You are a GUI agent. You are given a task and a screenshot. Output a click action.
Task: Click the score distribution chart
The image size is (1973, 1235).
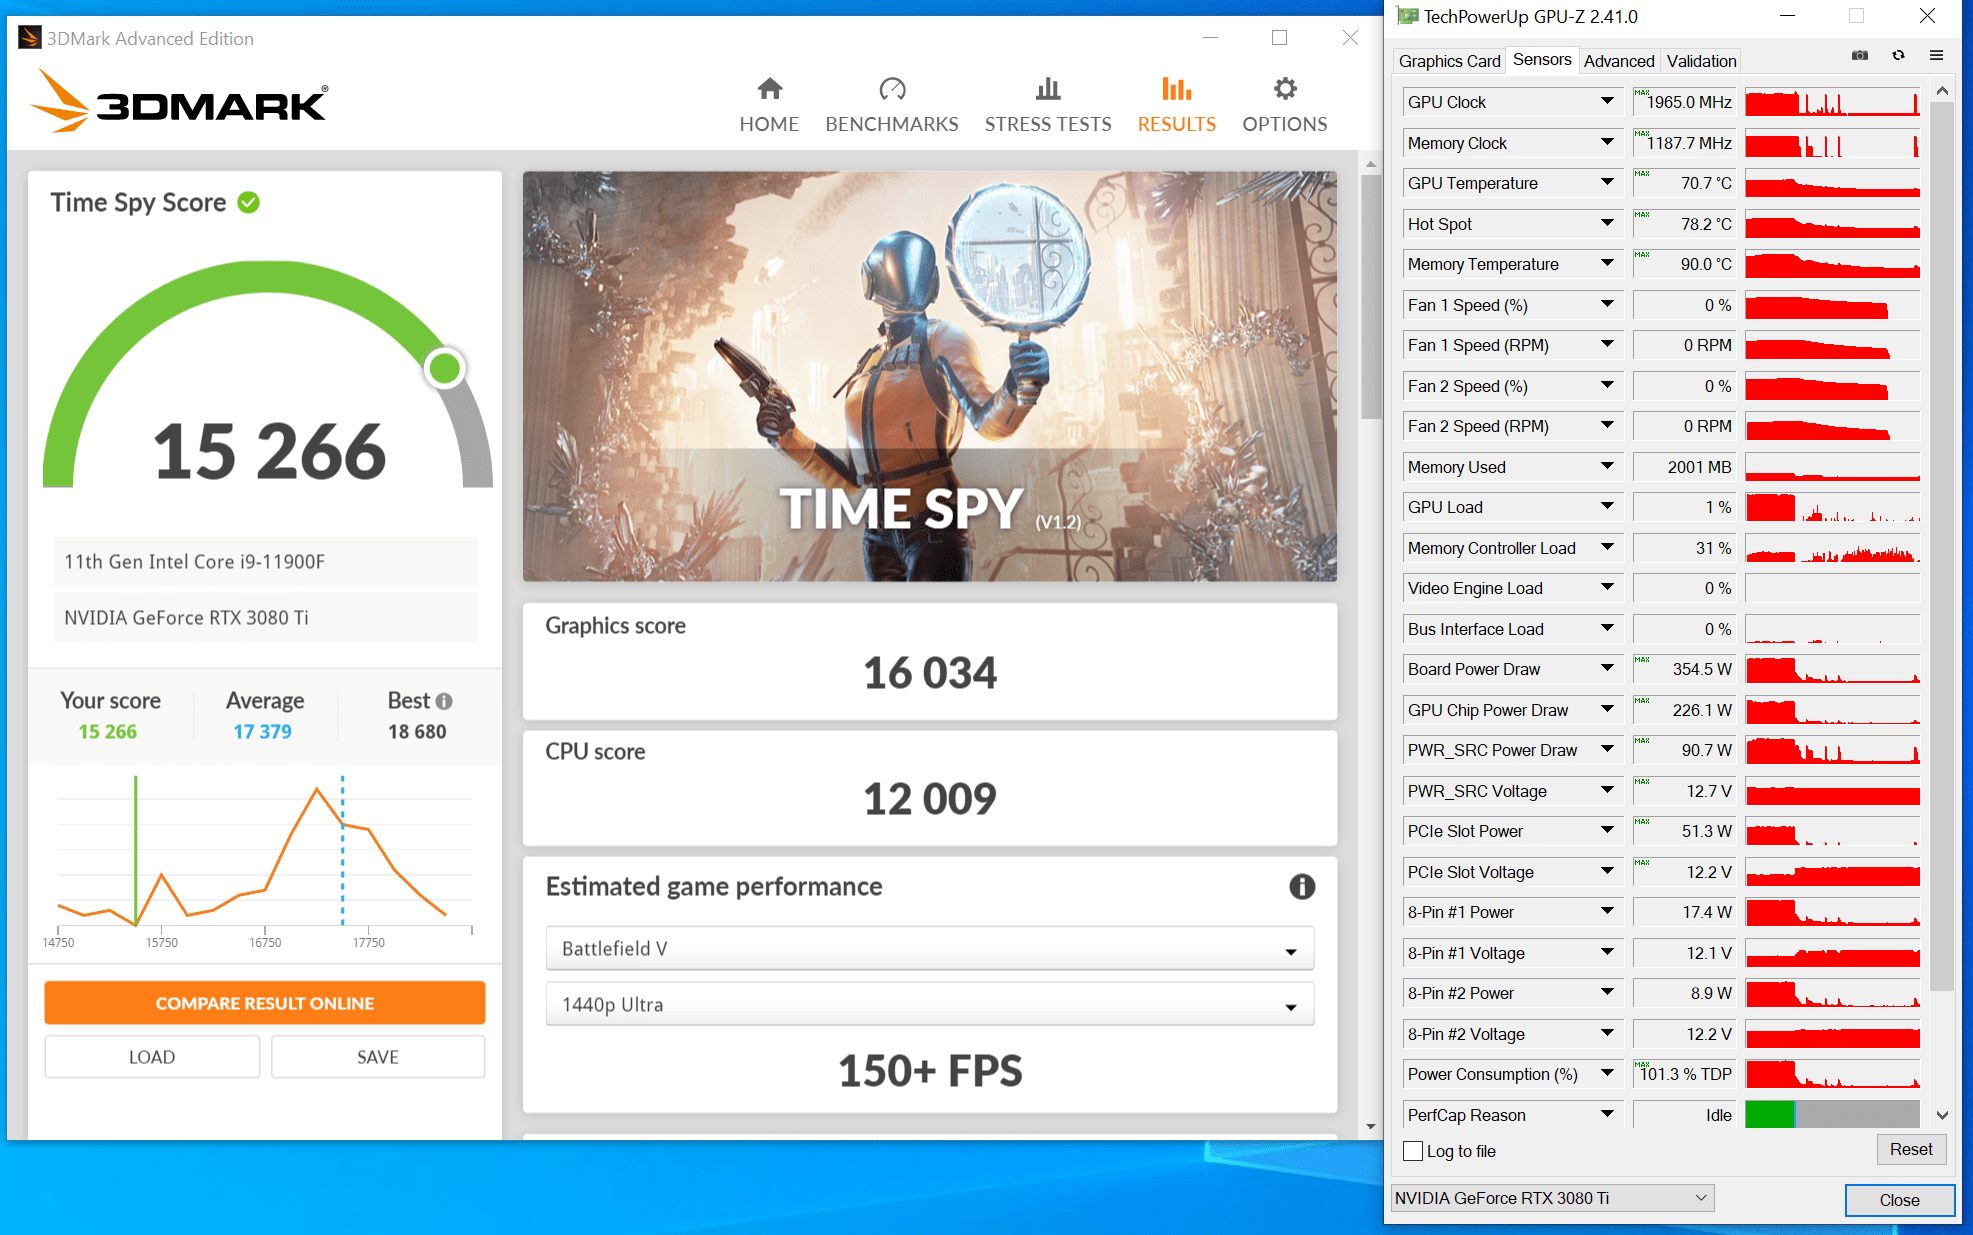tap(265, 860)
